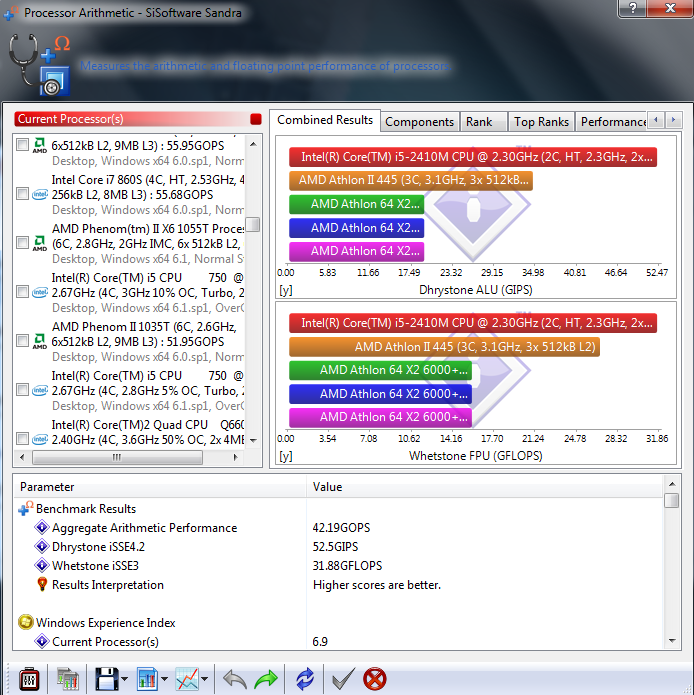The image size is (694, 695).
Task: Click the question mark help button
Action: 633,8
